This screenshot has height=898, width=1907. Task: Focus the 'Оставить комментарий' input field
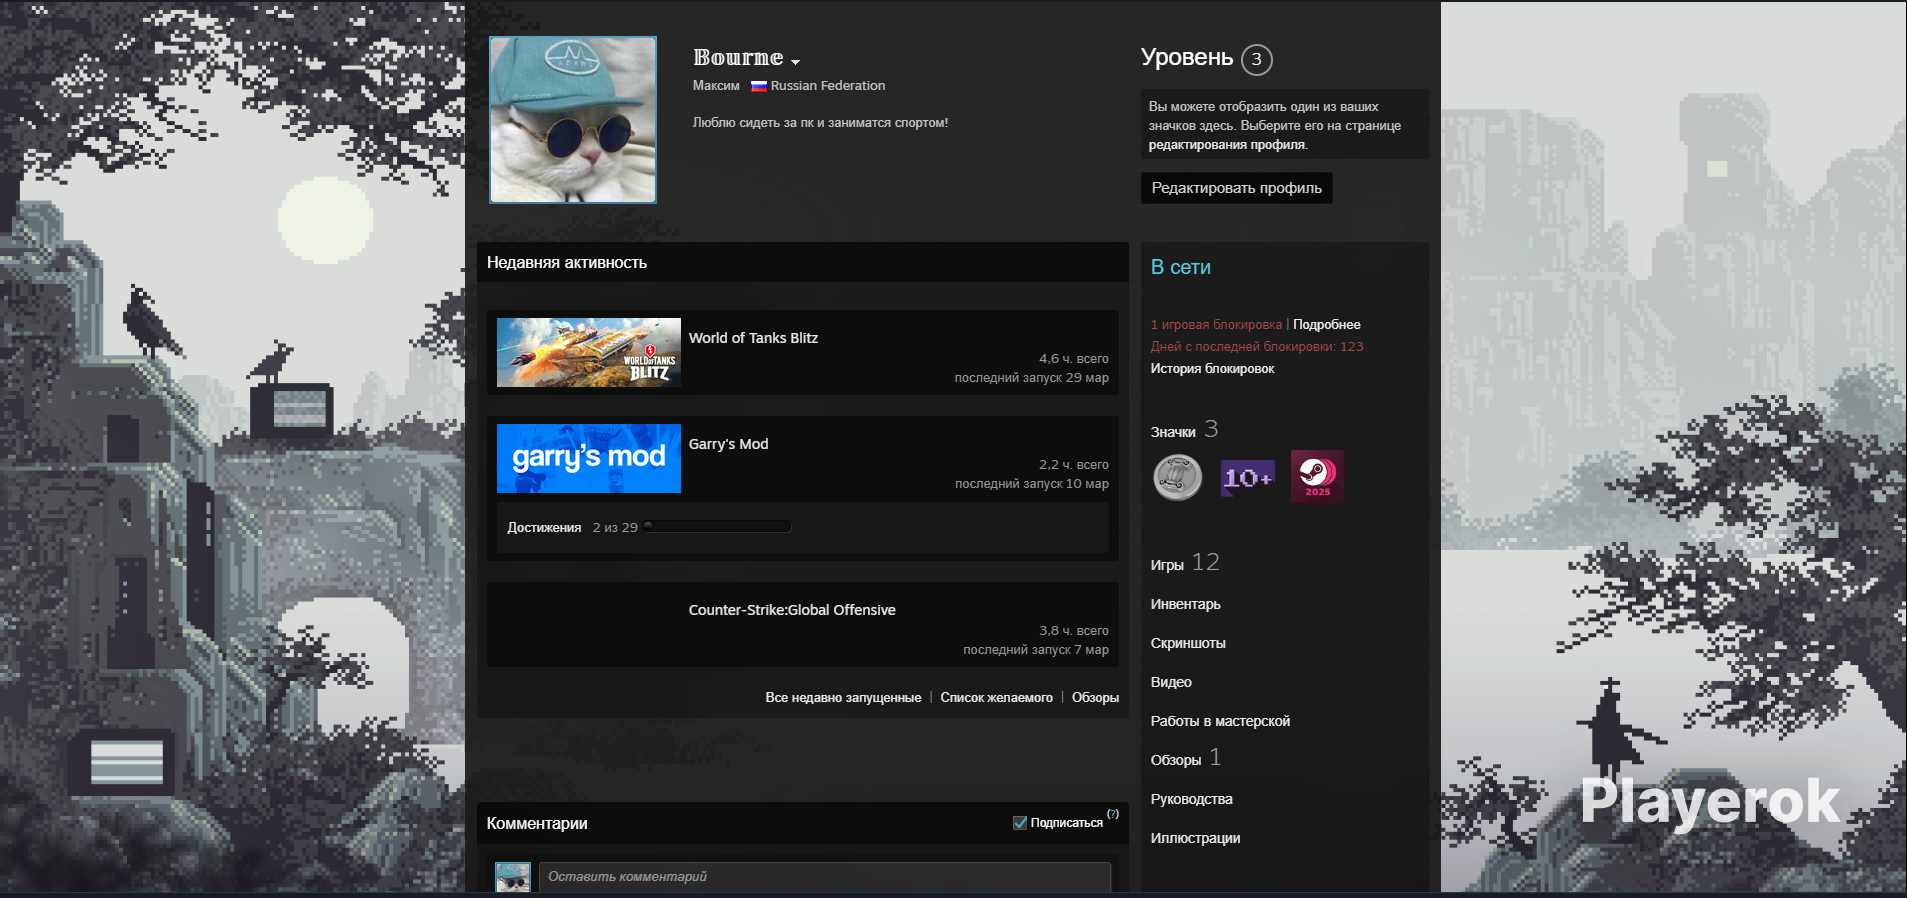pyautogui.click(x=825, y=877)
